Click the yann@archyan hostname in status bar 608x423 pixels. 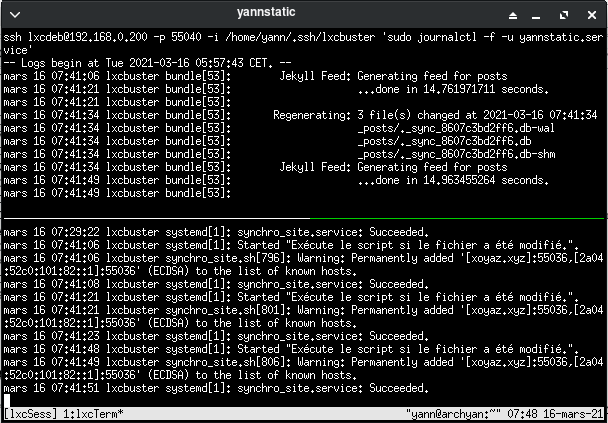point(449,412)
